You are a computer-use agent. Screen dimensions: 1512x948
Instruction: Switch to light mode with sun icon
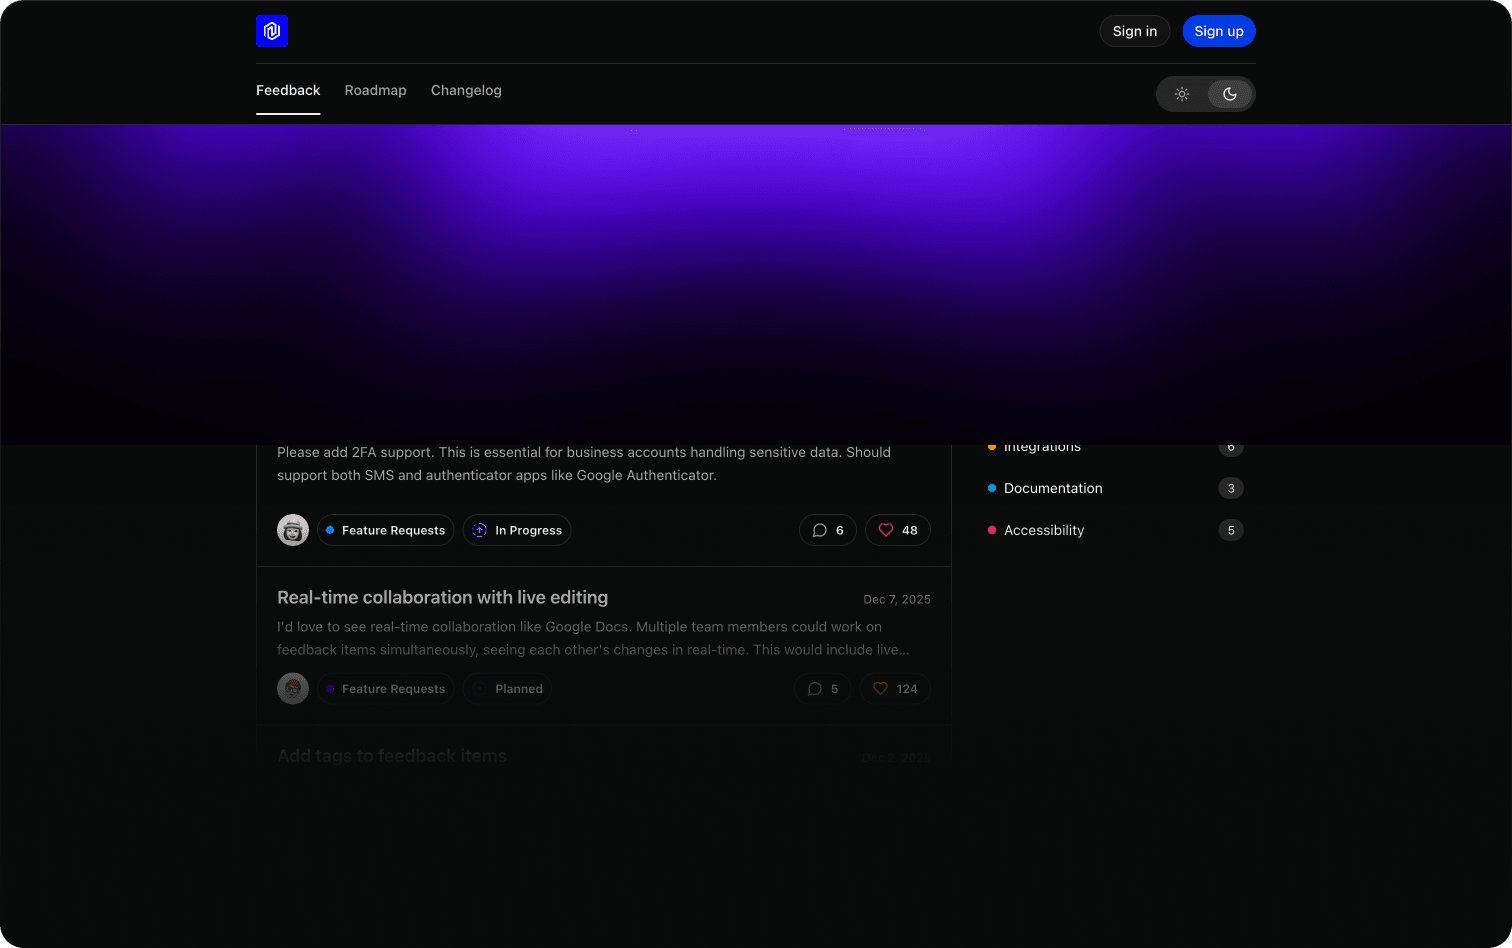[x=1182, y=94]
